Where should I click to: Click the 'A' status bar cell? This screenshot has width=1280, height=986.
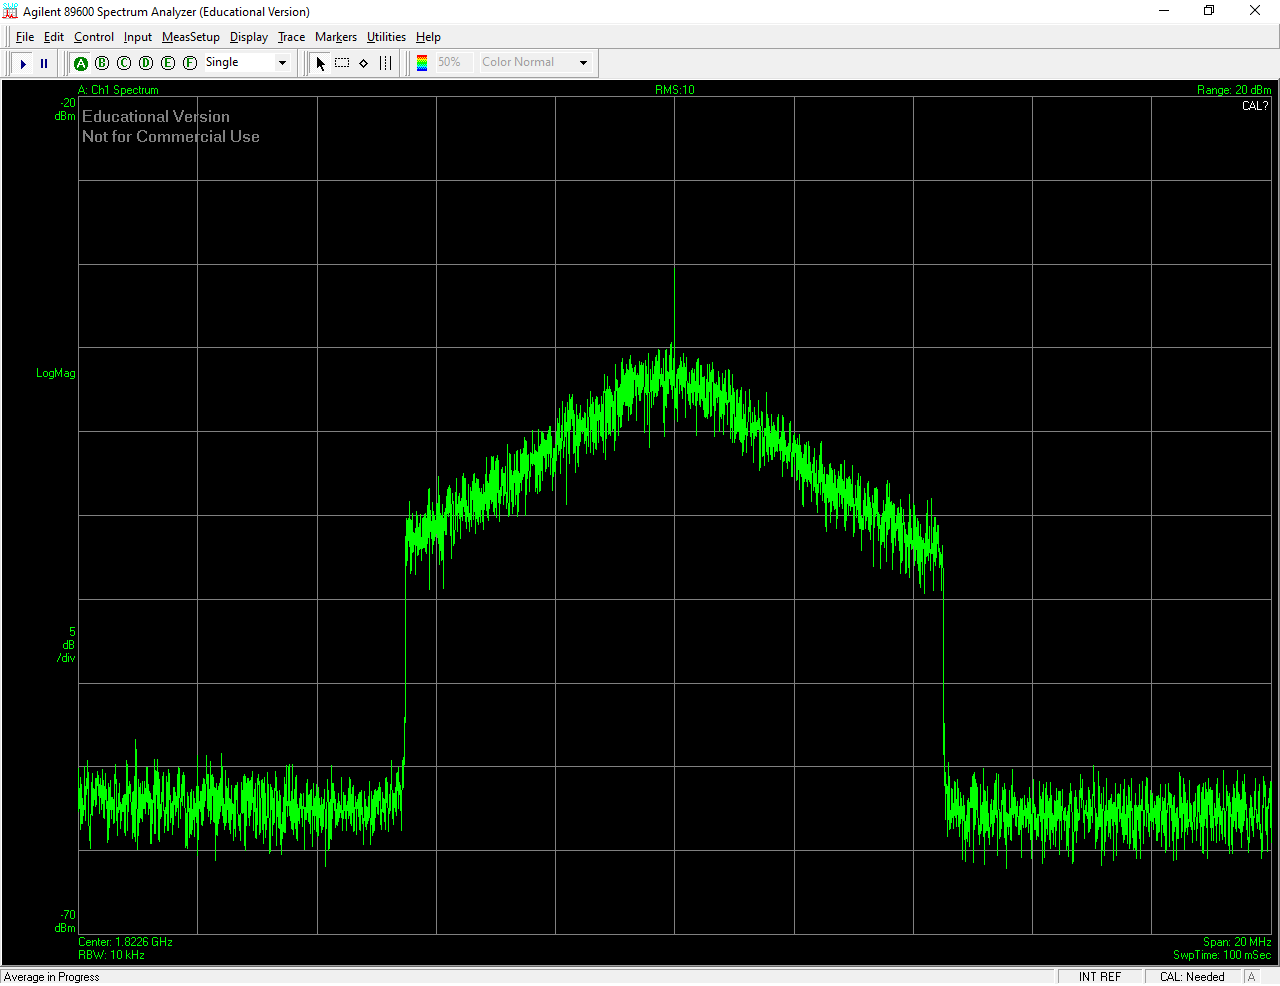point(1252,977)
